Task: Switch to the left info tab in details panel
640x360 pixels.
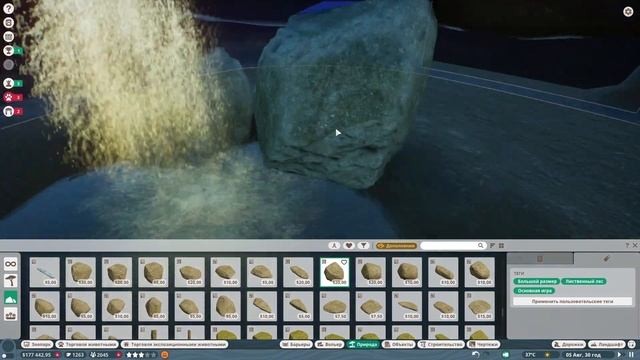Action: (x=540, y=259)
